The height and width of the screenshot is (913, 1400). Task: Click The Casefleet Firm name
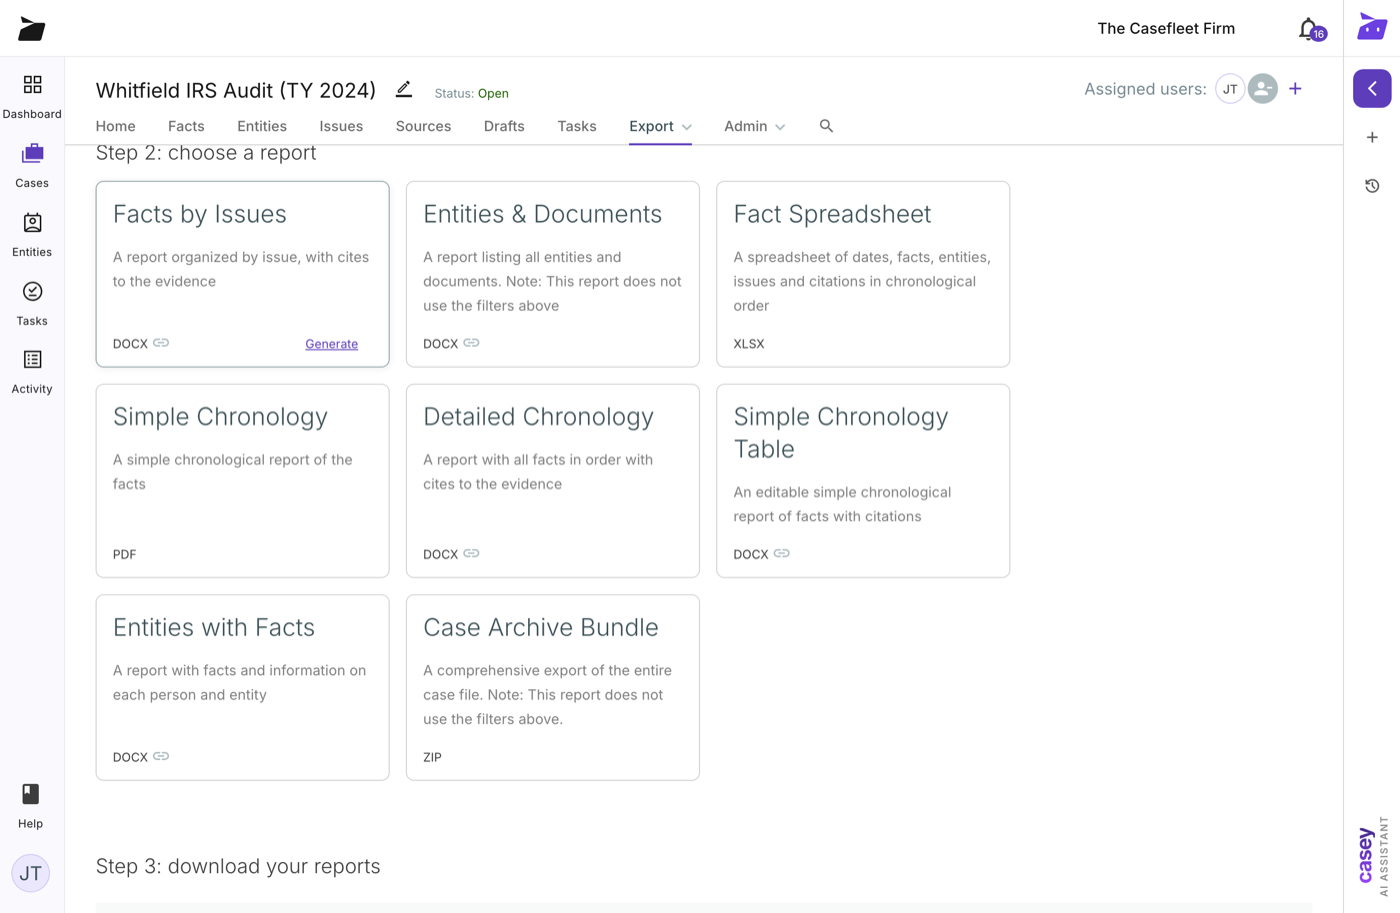coord(1166,28)
